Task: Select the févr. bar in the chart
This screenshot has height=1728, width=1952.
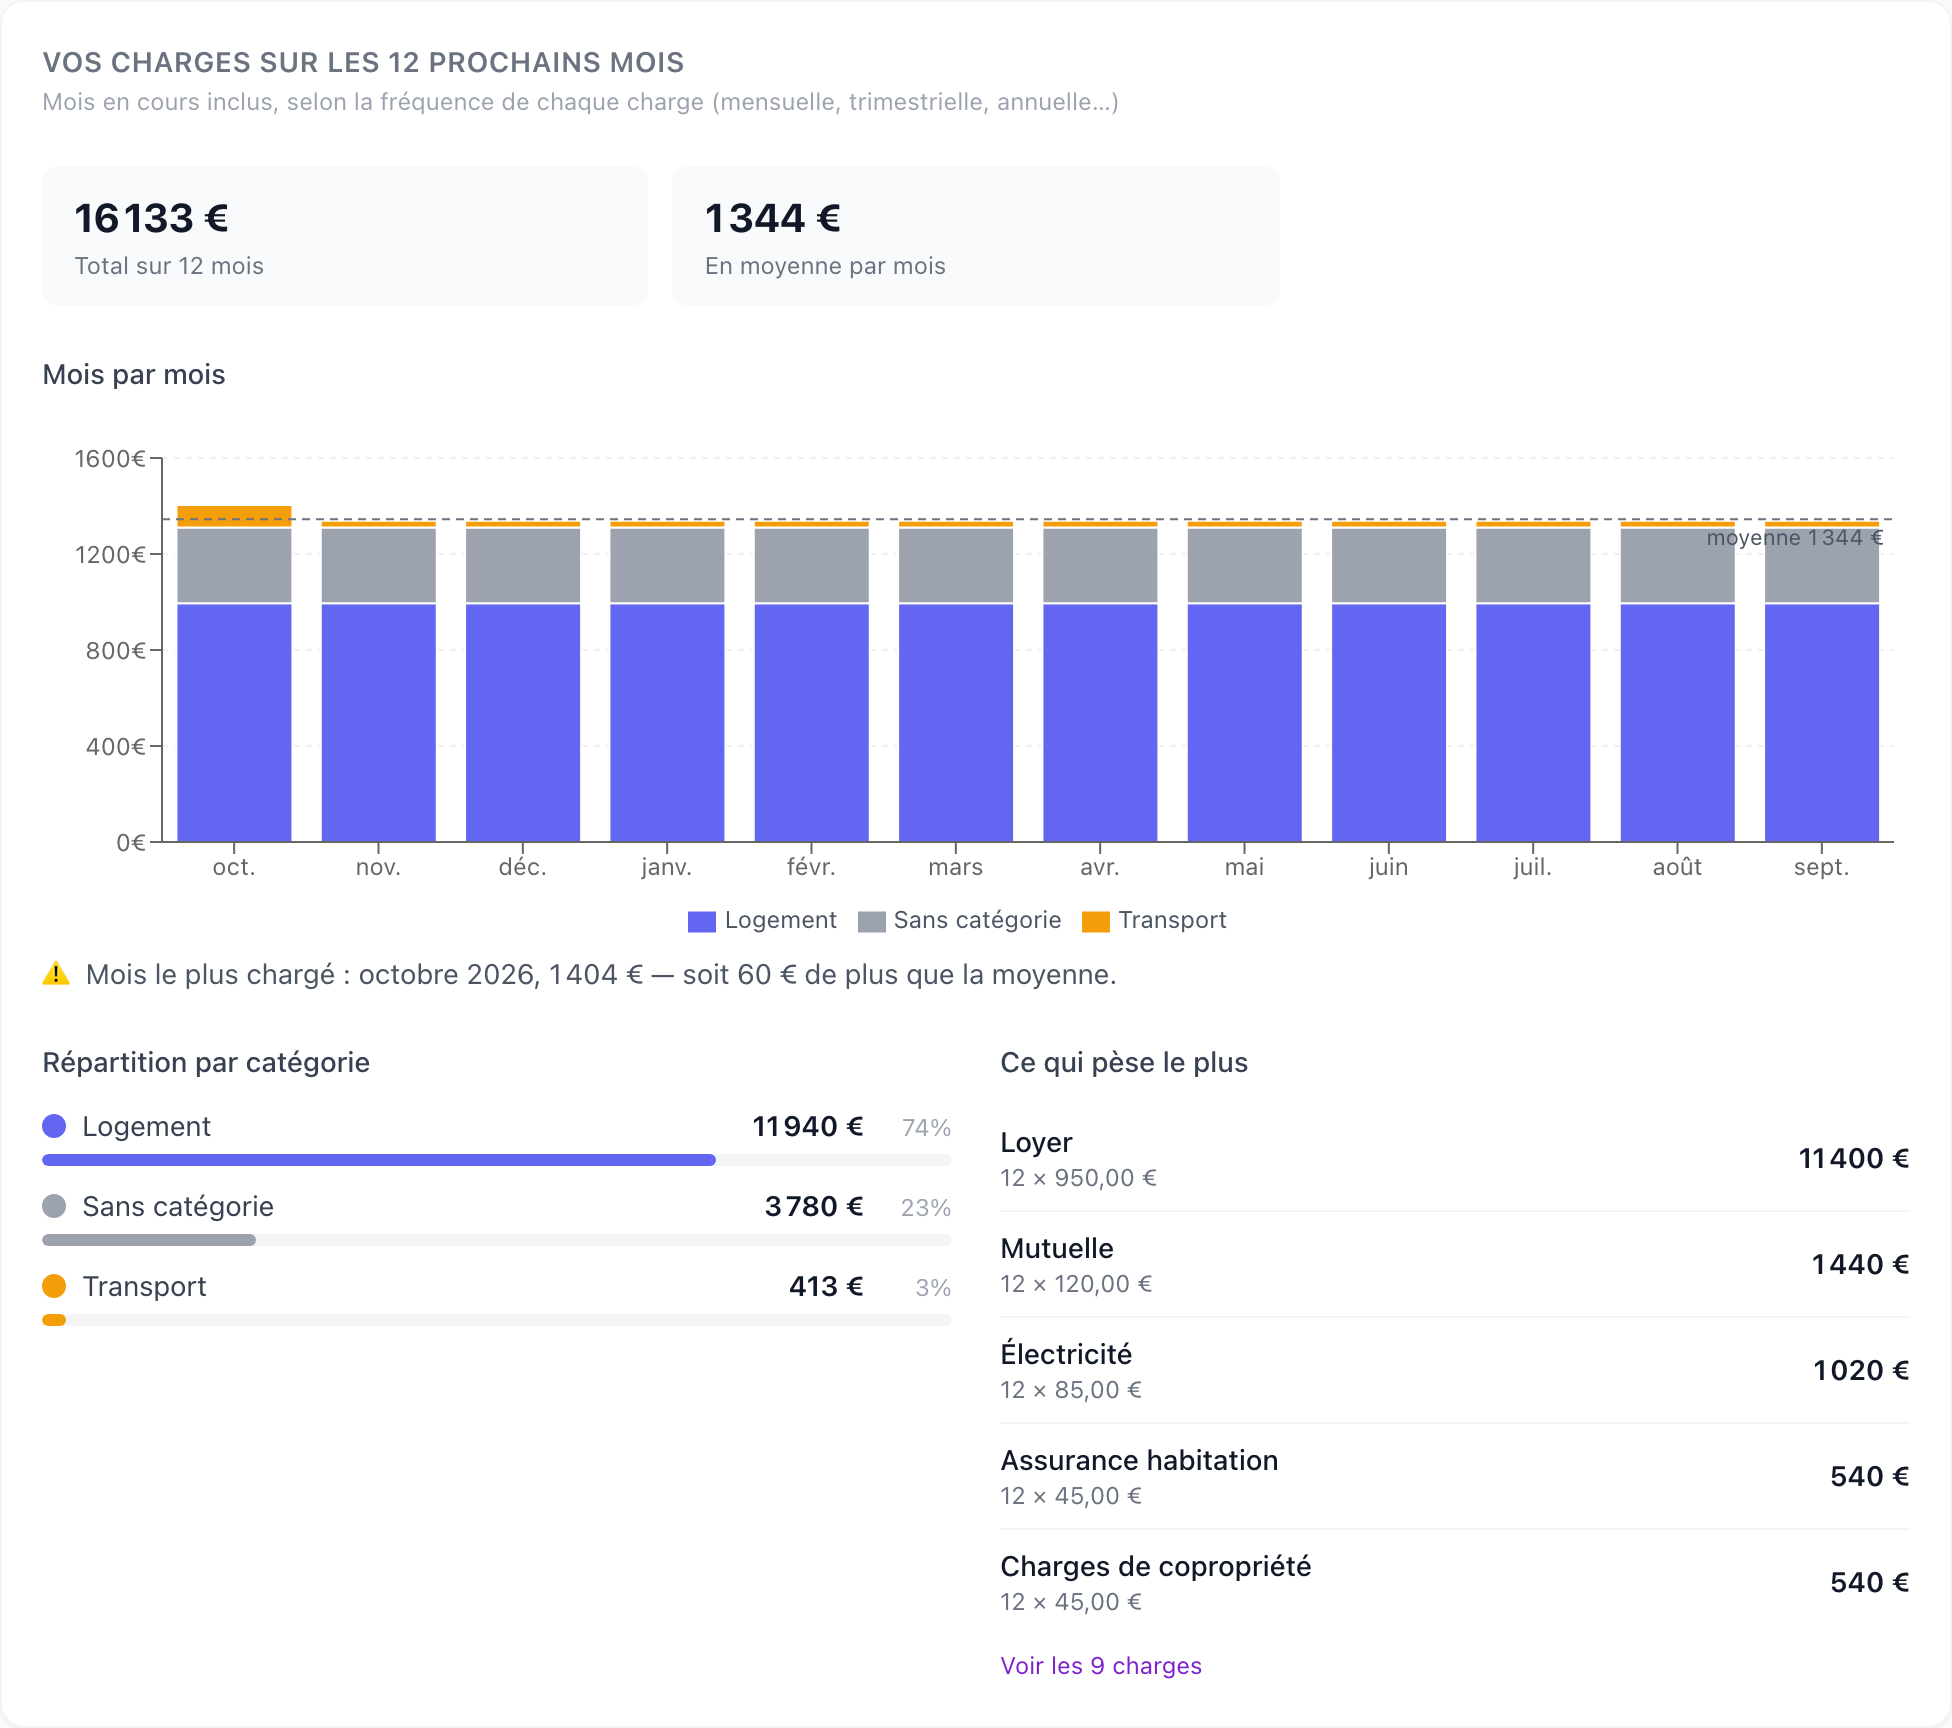Action: pos(812,682)
